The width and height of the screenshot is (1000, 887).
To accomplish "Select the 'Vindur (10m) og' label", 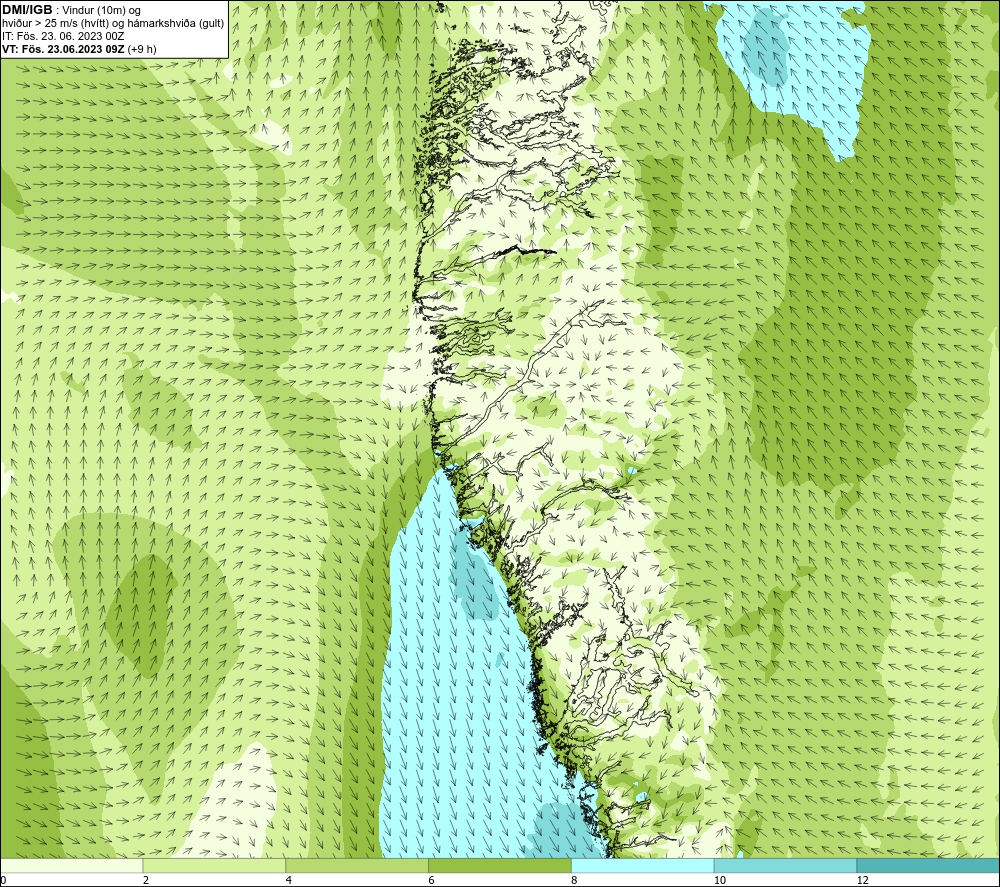I will [x=101, y=10].
